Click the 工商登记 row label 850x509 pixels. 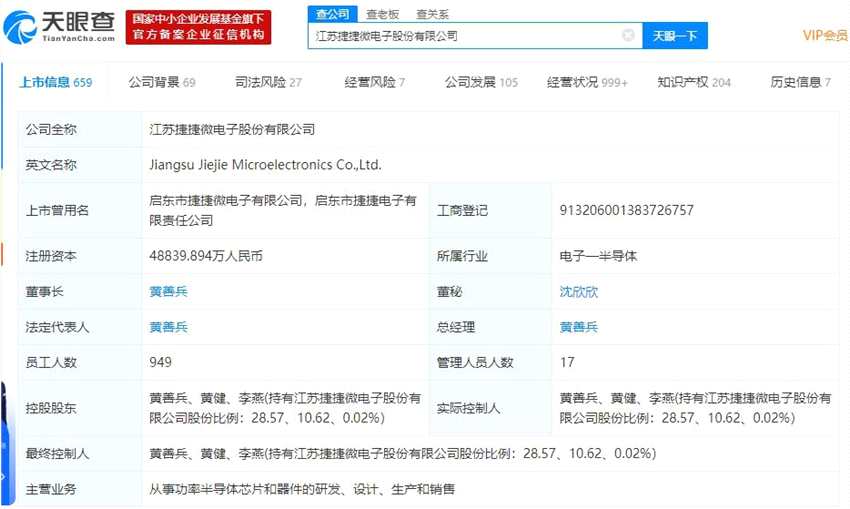(x=462, y=210)
